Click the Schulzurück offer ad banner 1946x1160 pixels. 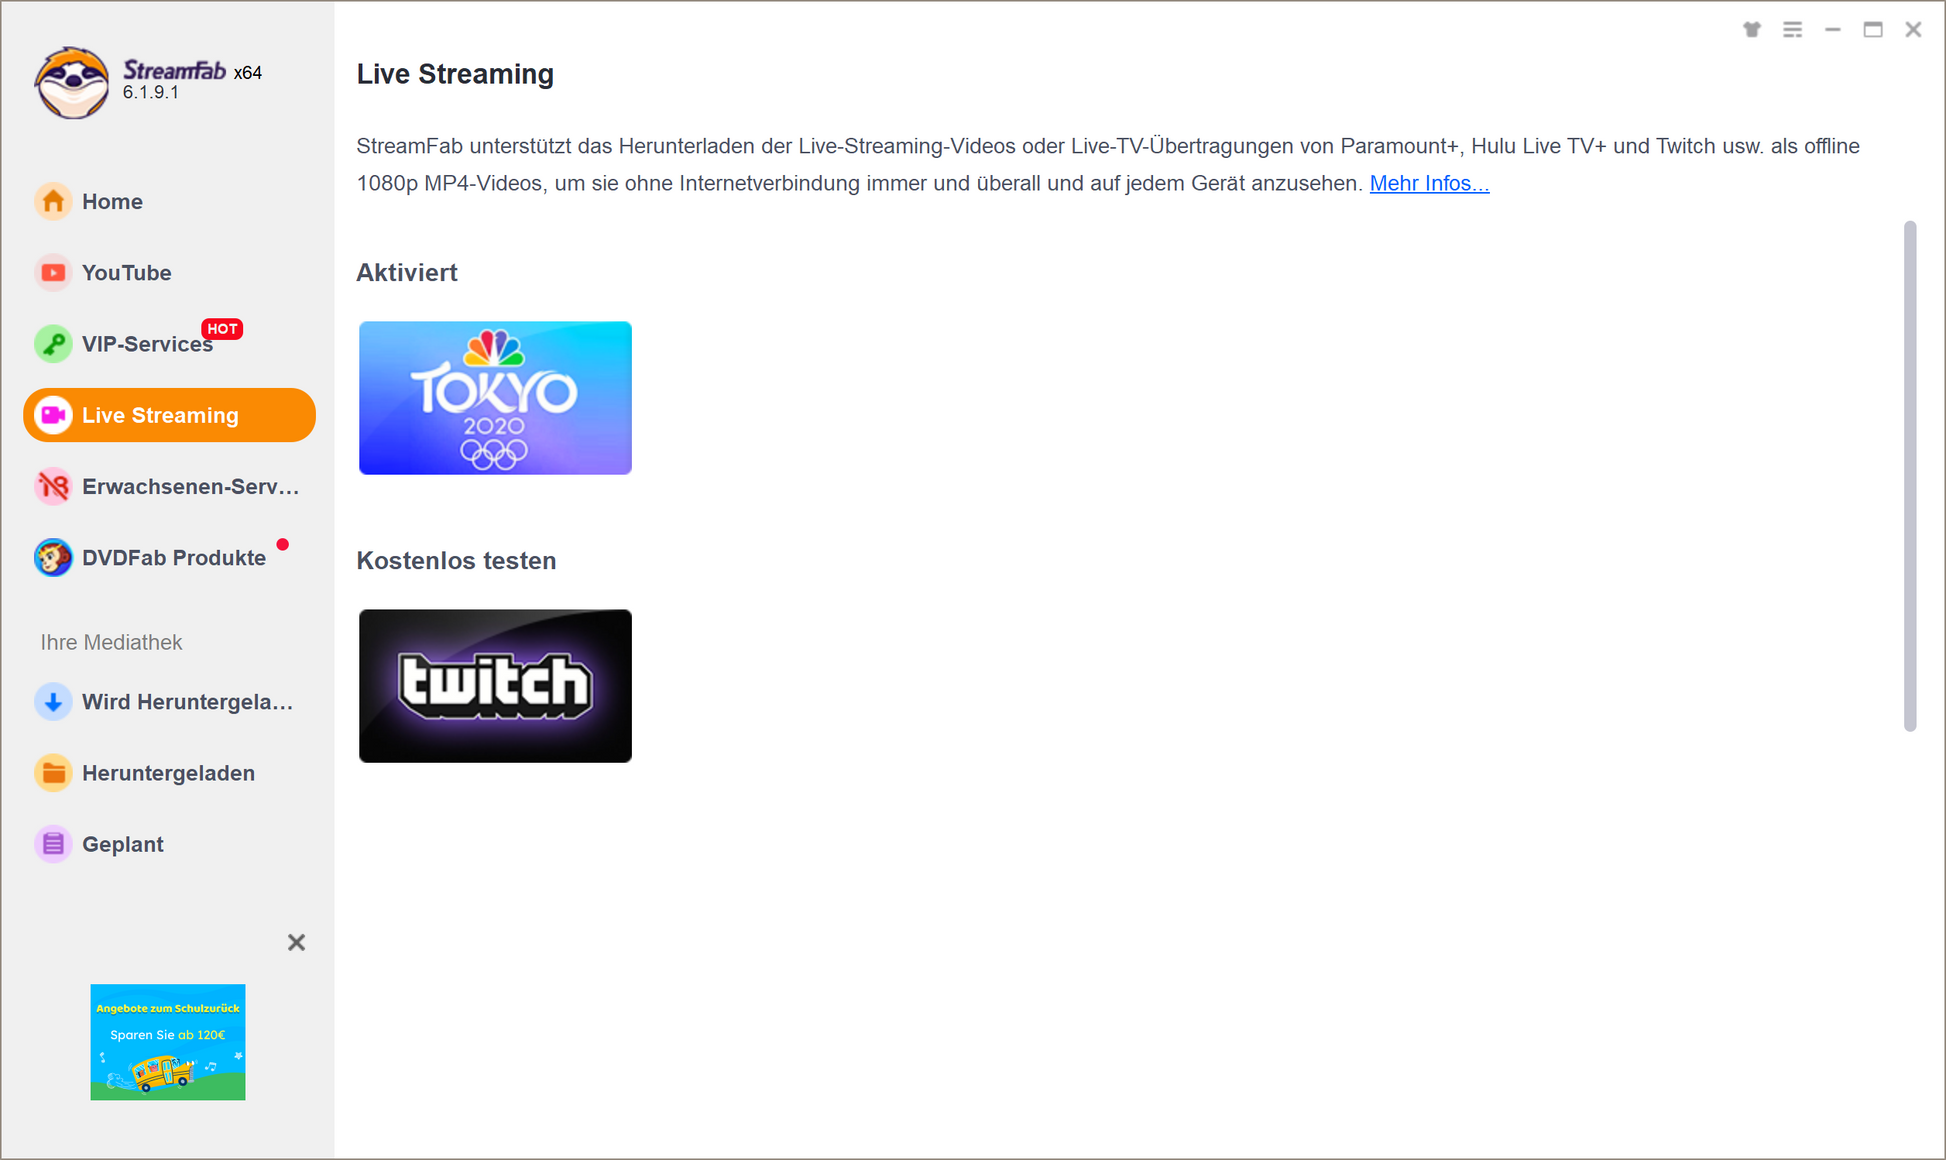[x=168, y=1042]
